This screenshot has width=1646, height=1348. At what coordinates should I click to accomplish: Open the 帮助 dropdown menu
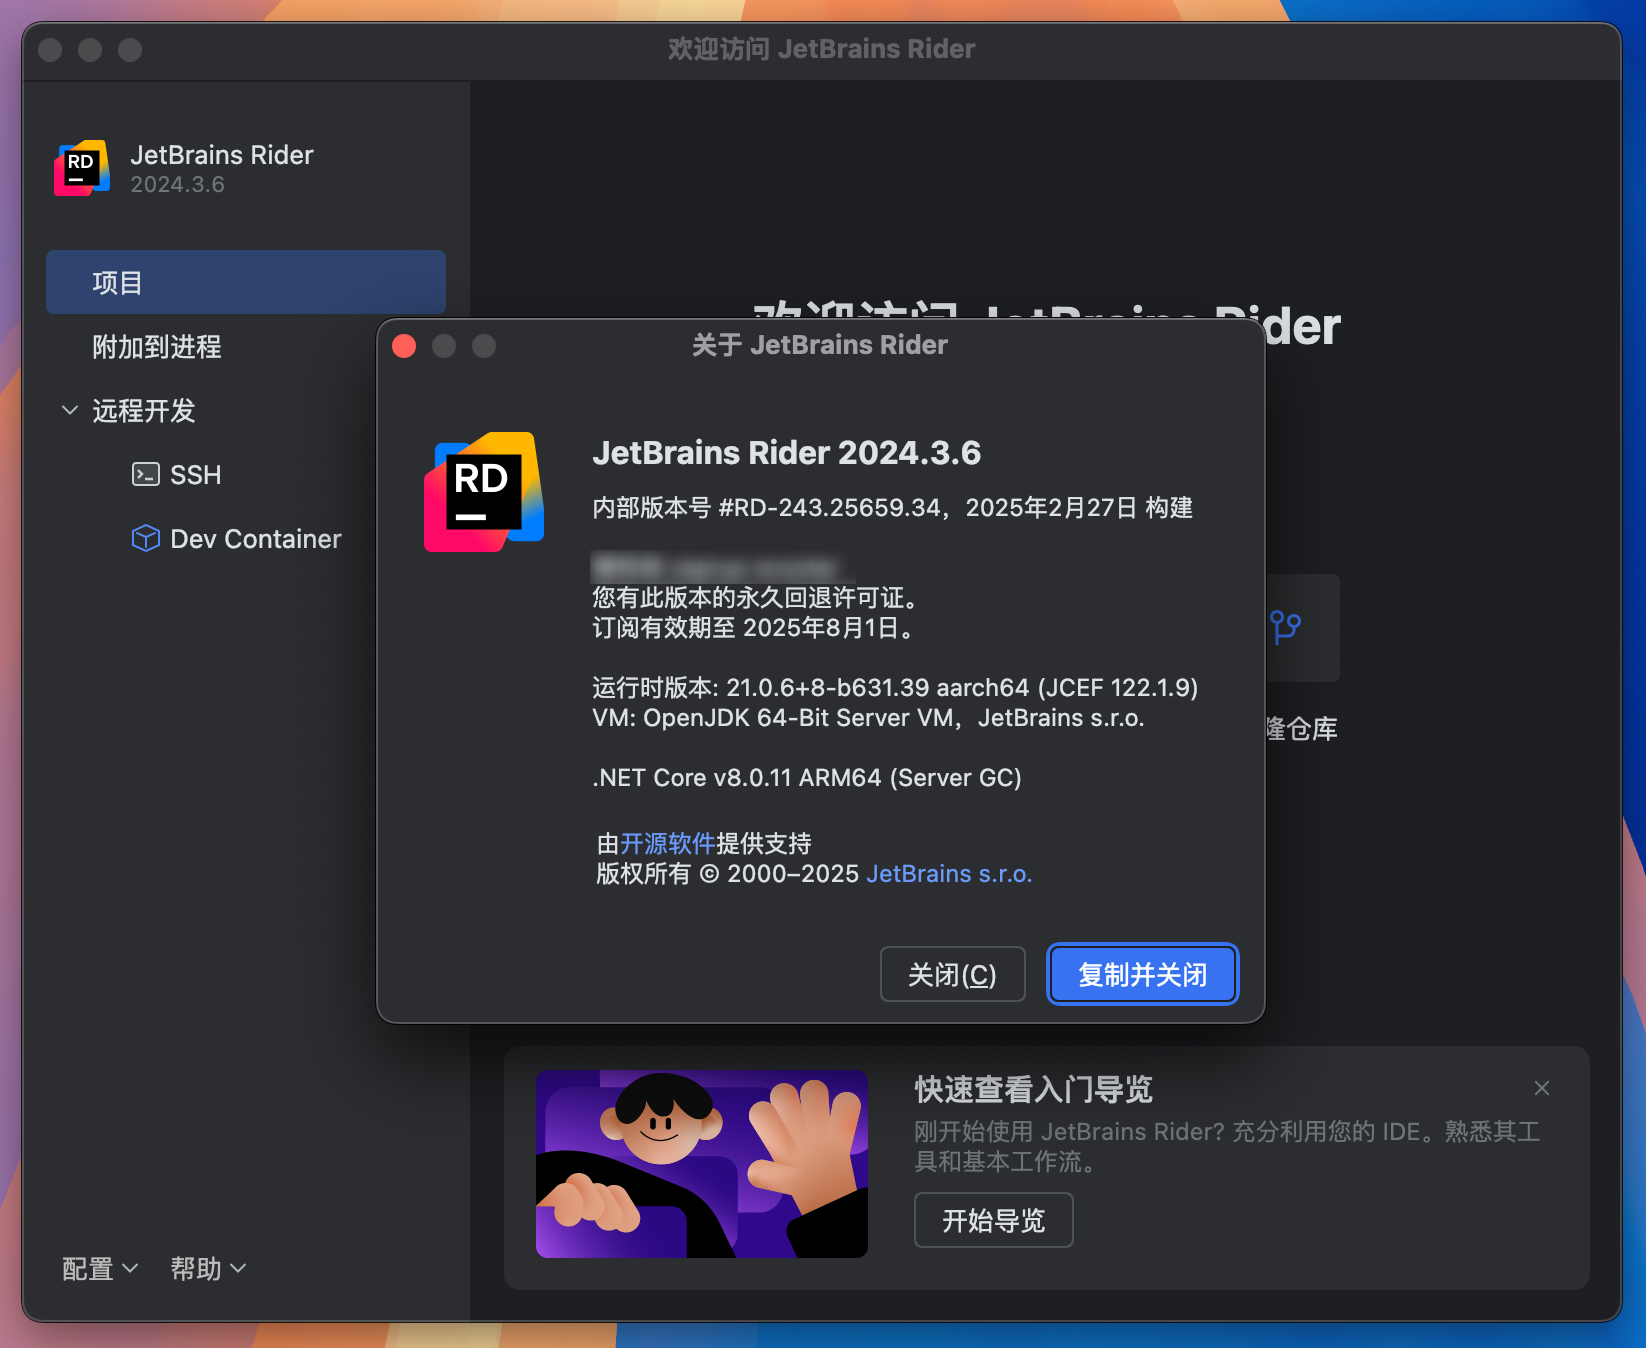(x=208, y=1269)
